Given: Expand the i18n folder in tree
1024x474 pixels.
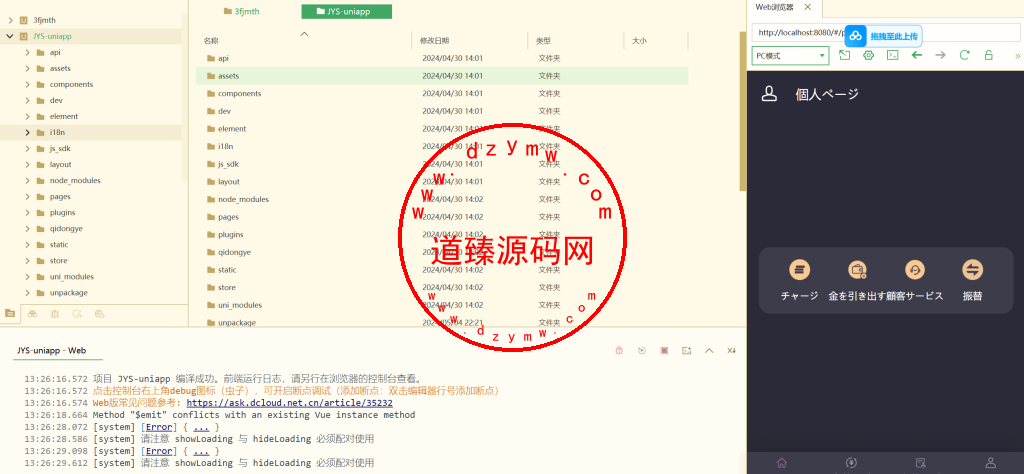Looking at the screenshot, I should pyautogui.click(x=27, y=133).
